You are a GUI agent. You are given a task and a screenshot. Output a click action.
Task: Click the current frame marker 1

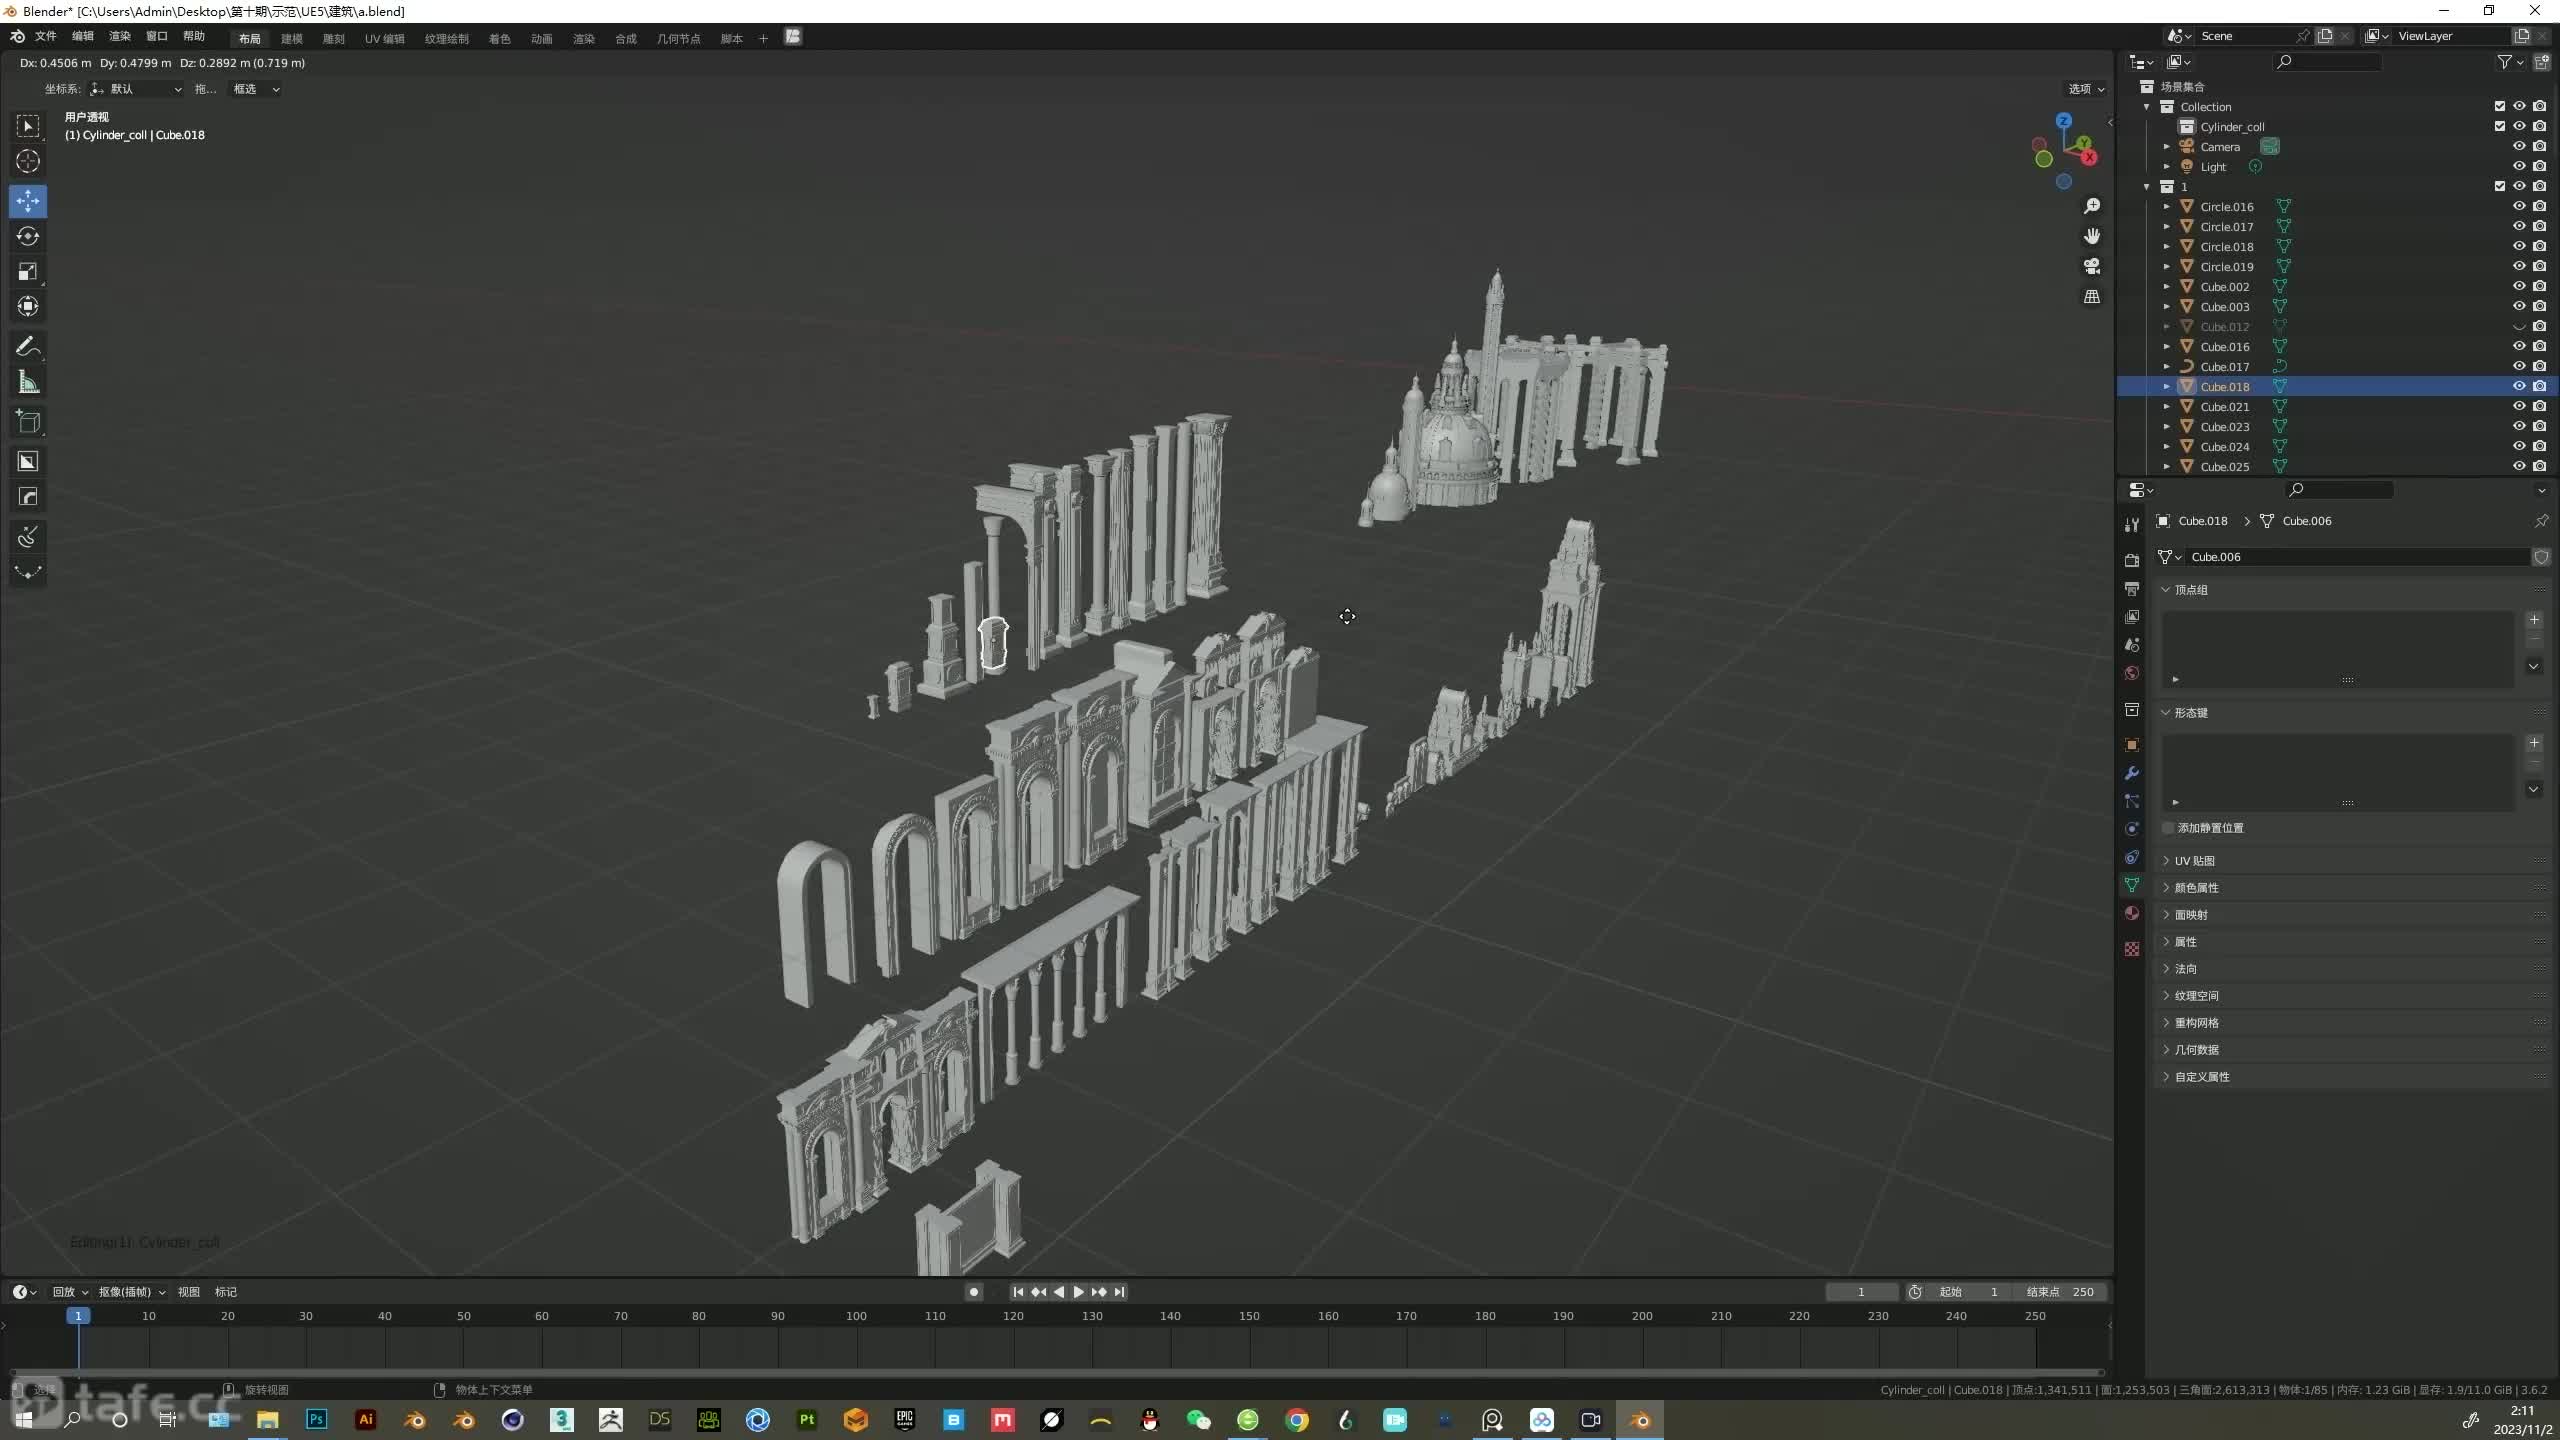click(78, 1316)
